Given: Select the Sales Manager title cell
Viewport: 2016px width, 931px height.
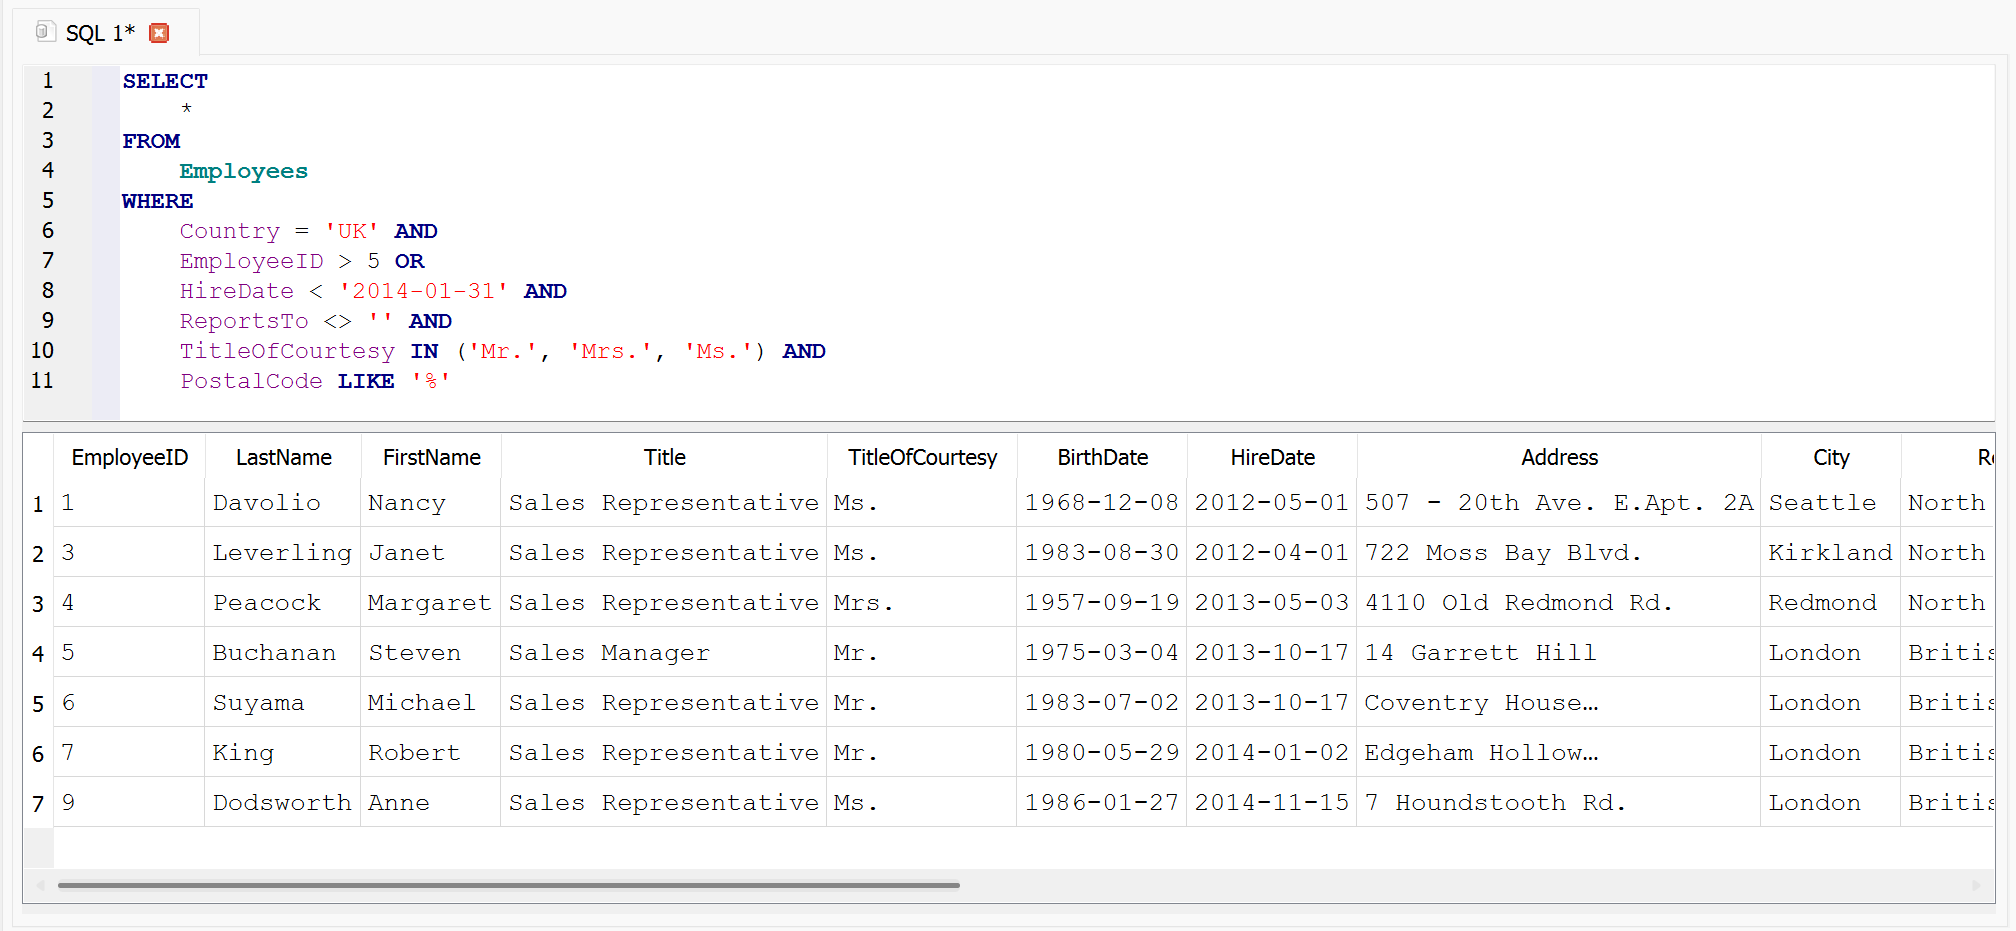Looking at the screenshot, I should click(609, 653).
